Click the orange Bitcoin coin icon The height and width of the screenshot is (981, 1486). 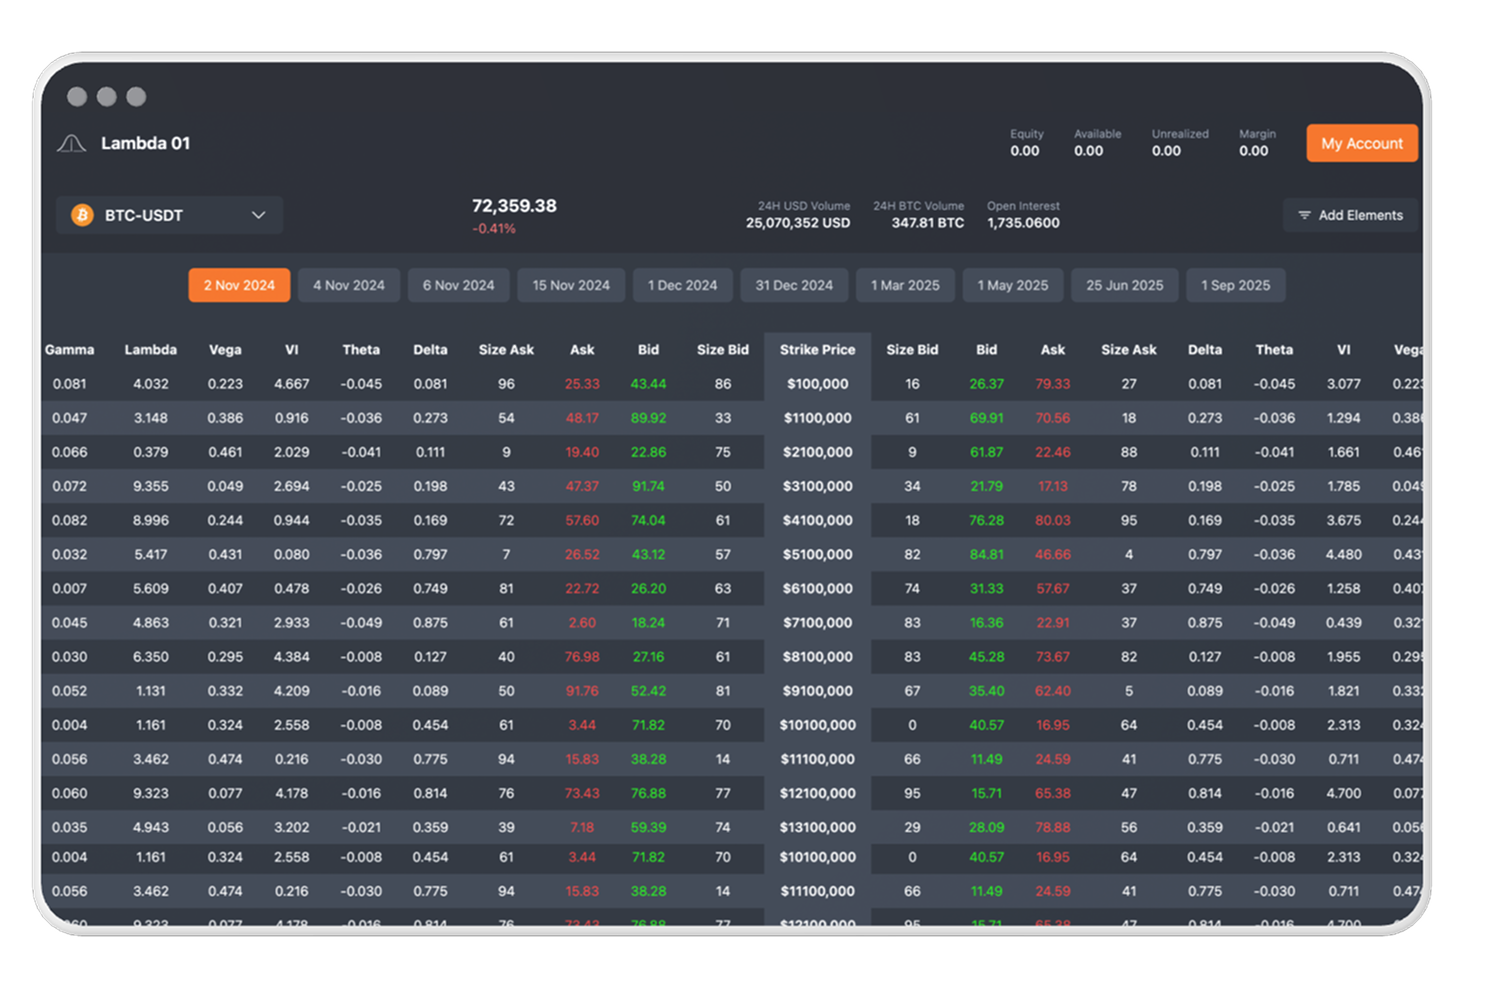(x=82, y=215)
